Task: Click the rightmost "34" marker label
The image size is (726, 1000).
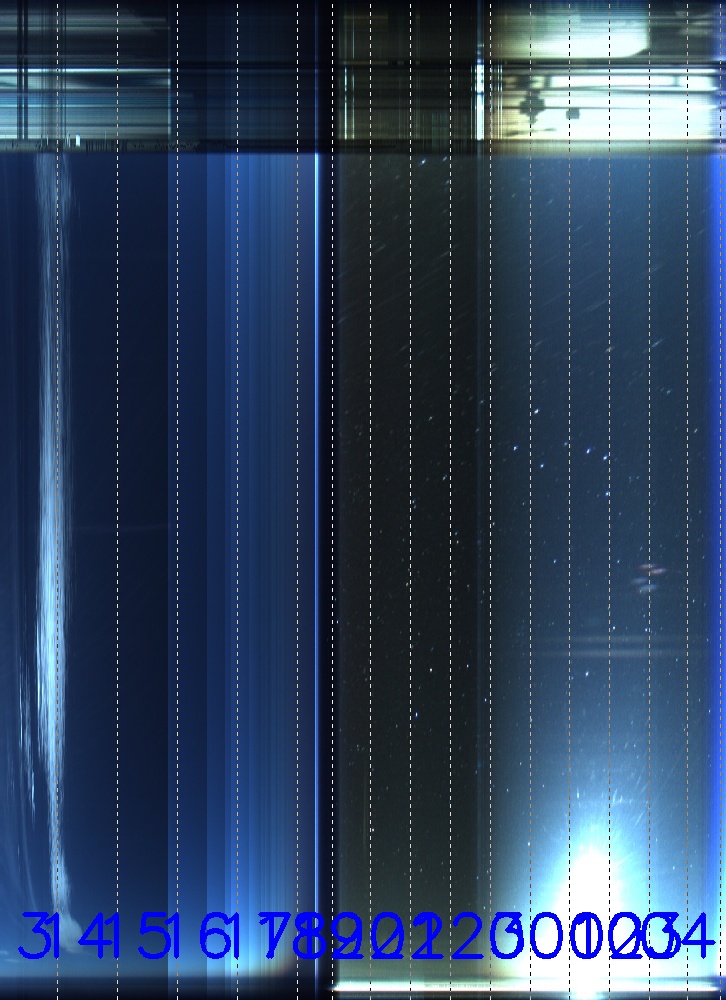Action: coord(692,937)
